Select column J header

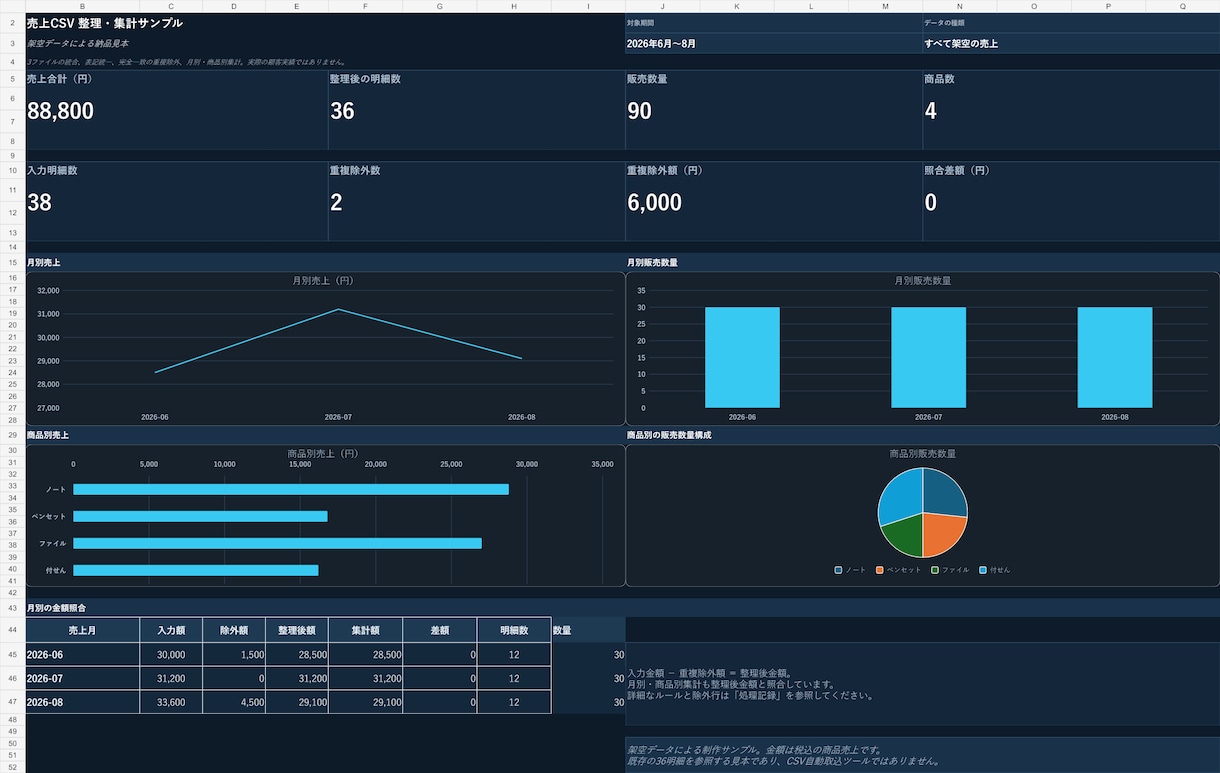(x=662, y=6)
